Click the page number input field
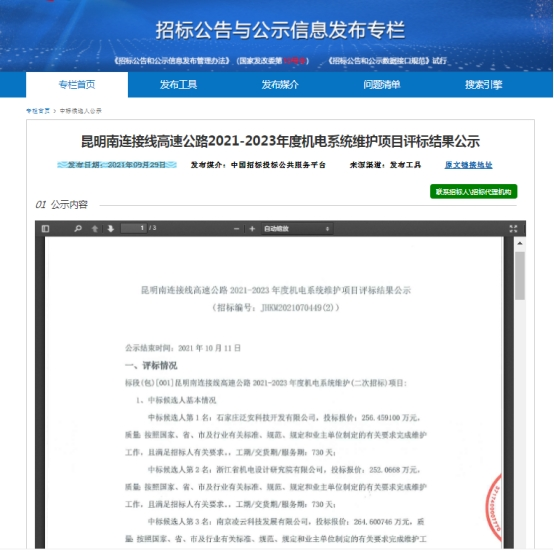Image resolution: width=554 pixels, height=553 pixels. (134, 228)
